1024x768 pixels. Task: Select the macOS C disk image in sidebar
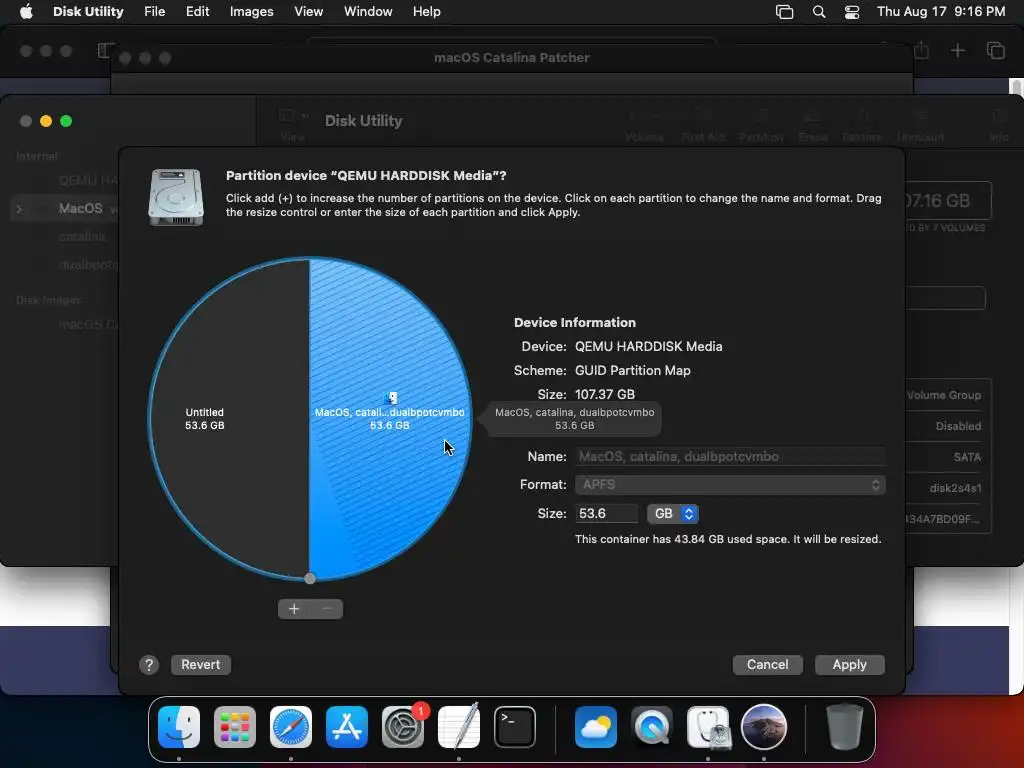(x=88, y=325)
